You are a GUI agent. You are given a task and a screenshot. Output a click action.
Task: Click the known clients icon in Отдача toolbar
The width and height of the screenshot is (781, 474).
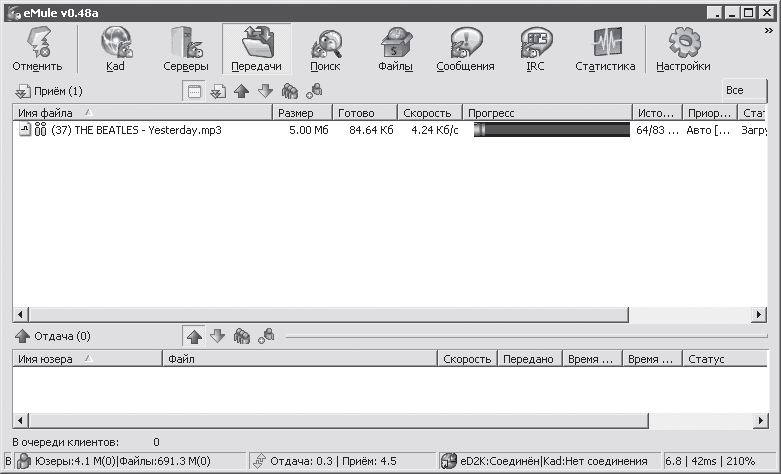(x=266, y=337)
